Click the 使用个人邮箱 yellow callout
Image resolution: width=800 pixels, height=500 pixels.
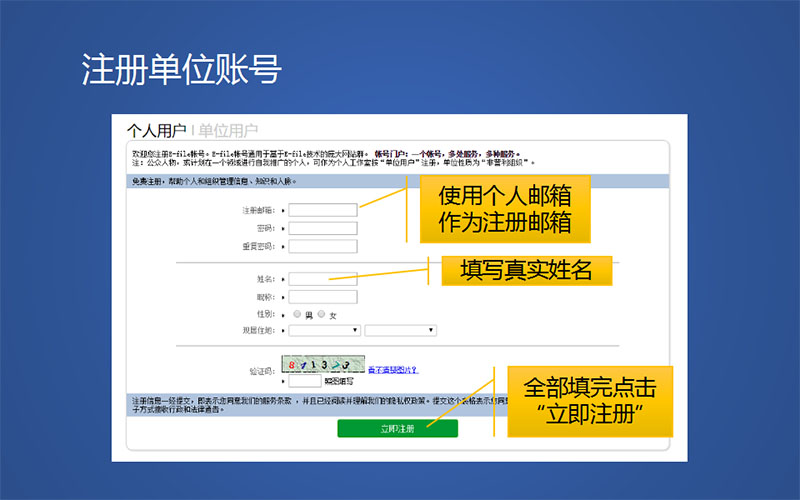[504, 208]
